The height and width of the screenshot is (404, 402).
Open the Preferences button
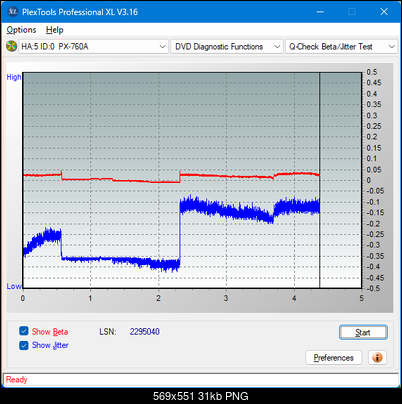(x=334, y=358)
